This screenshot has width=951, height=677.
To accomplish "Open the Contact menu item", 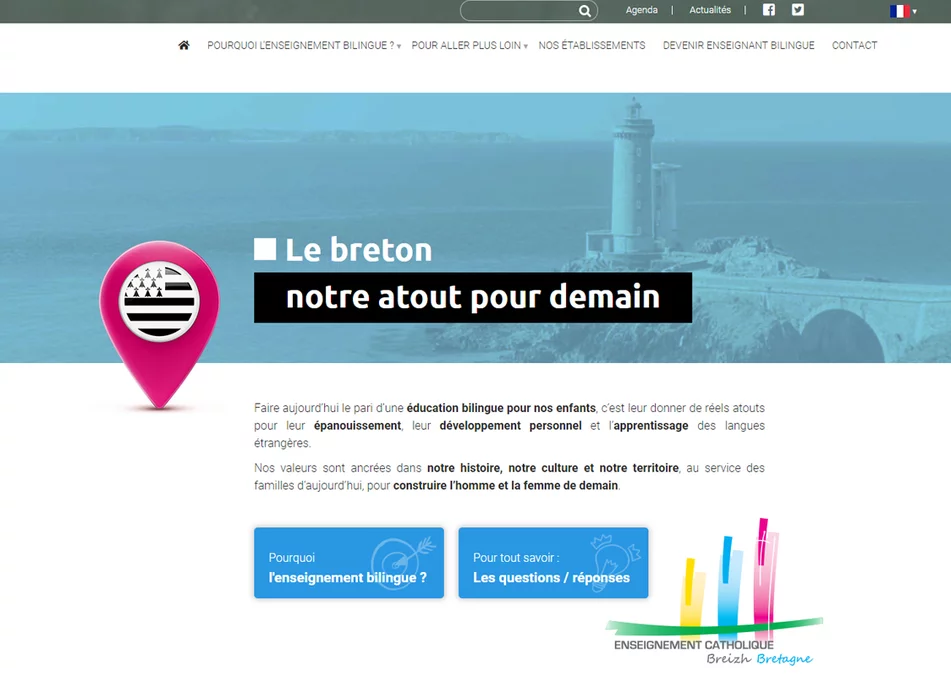I will pos(854,45).
